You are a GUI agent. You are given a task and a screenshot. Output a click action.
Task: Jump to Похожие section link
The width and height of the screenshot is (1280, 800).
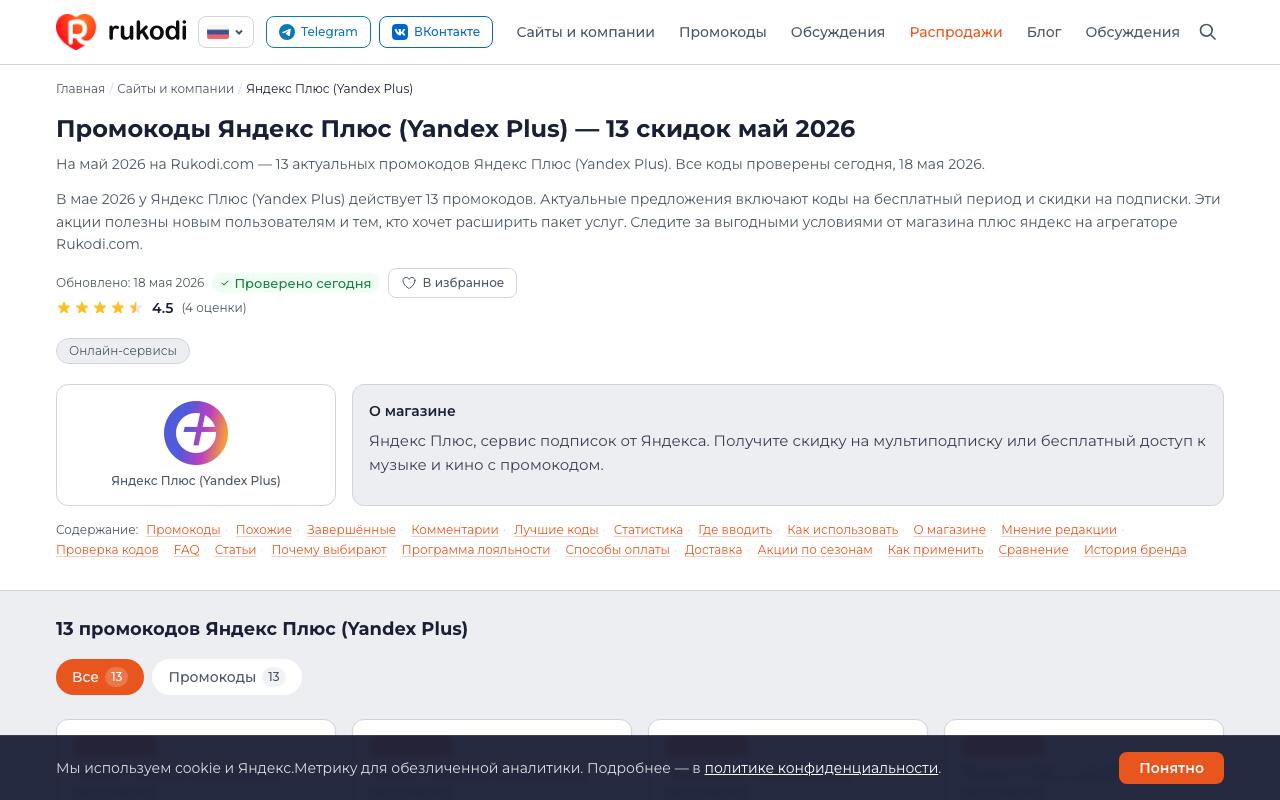click(x=264, y=530)
